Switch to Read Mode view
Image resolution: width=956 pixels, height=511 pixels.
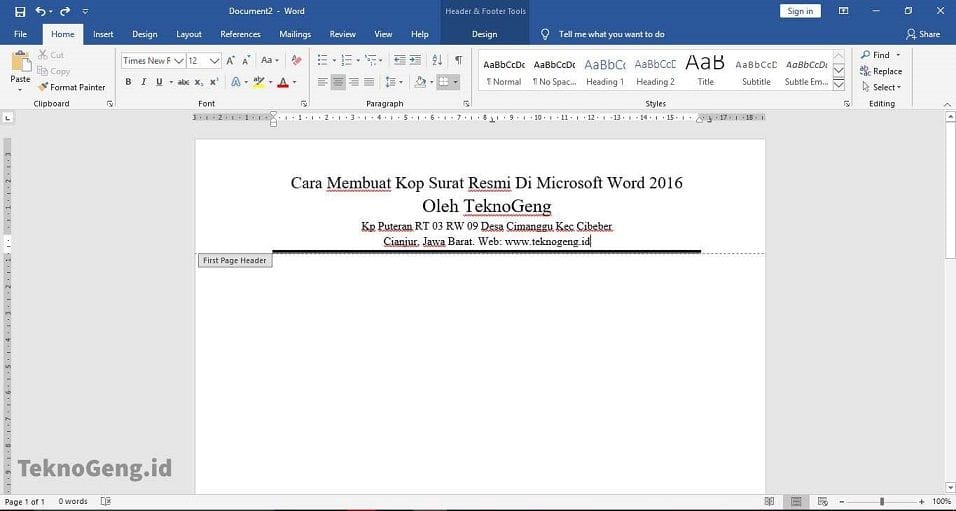pyautogui.click(x=769, y=501)
